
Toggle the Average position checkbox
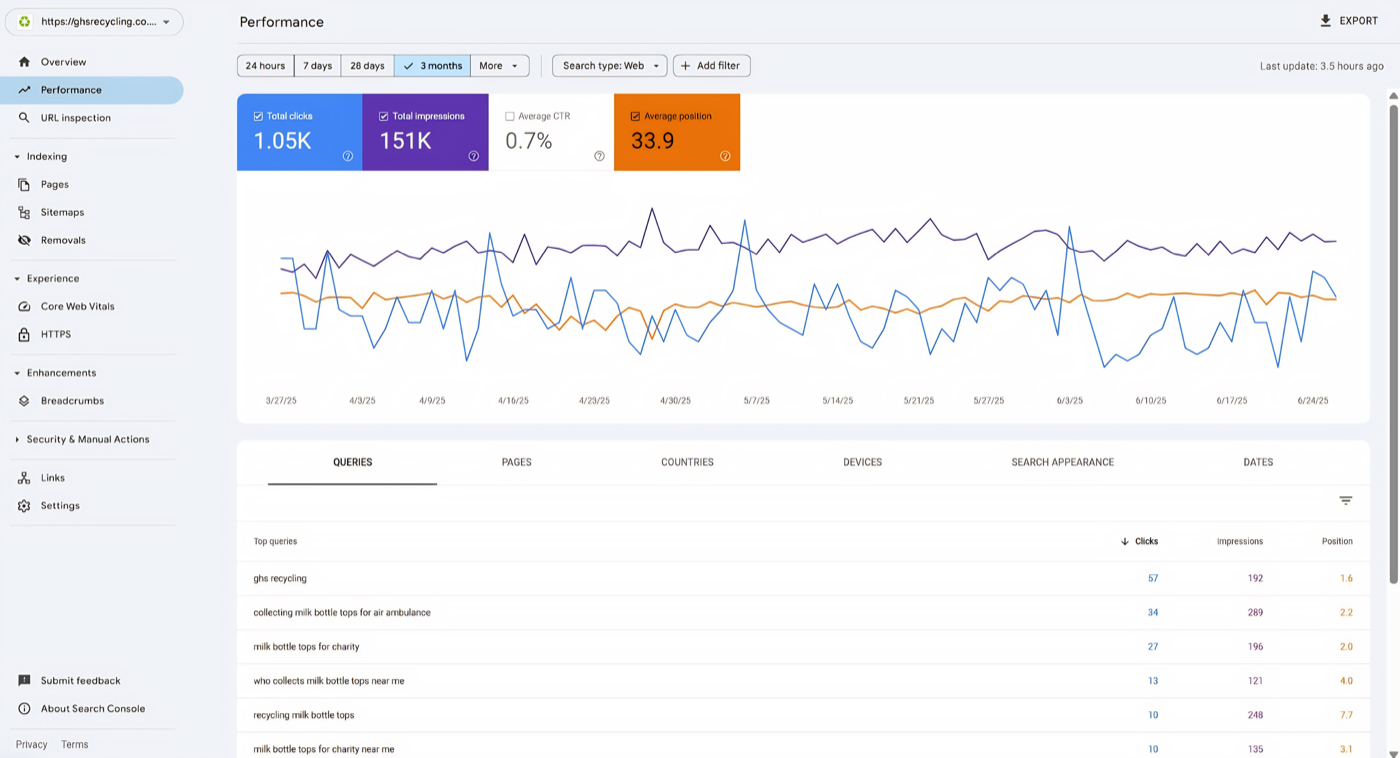635,116
